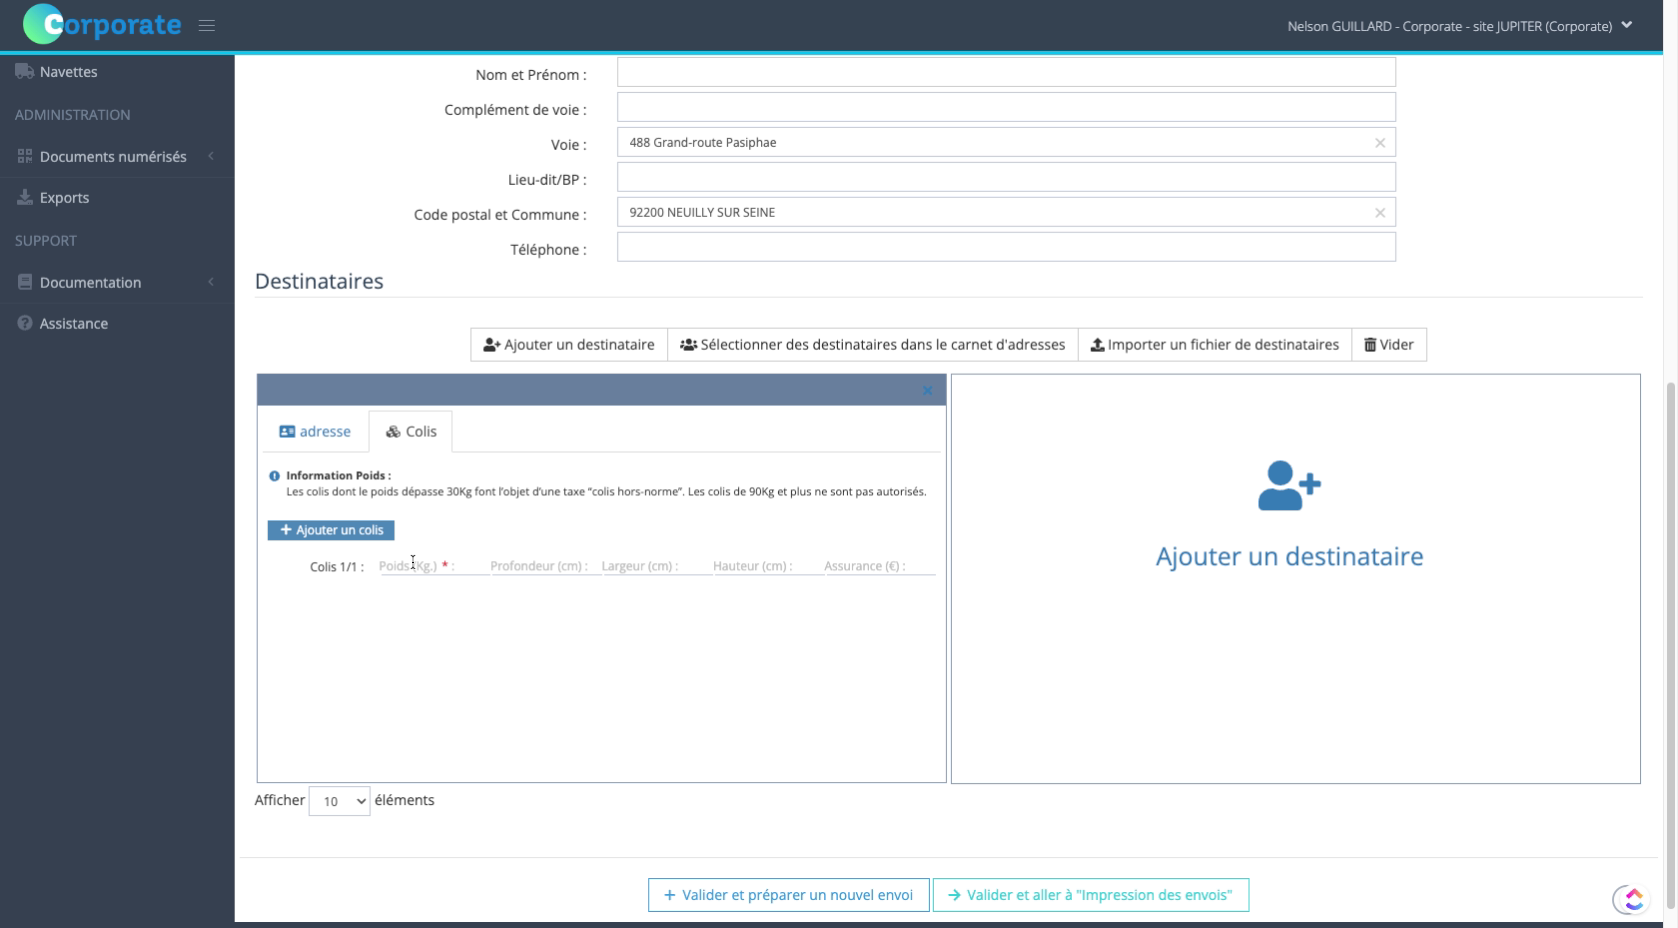Click Valider et préparer un nouvel envoi
This screenshot has height=928, width=1678.
[788, 895]
